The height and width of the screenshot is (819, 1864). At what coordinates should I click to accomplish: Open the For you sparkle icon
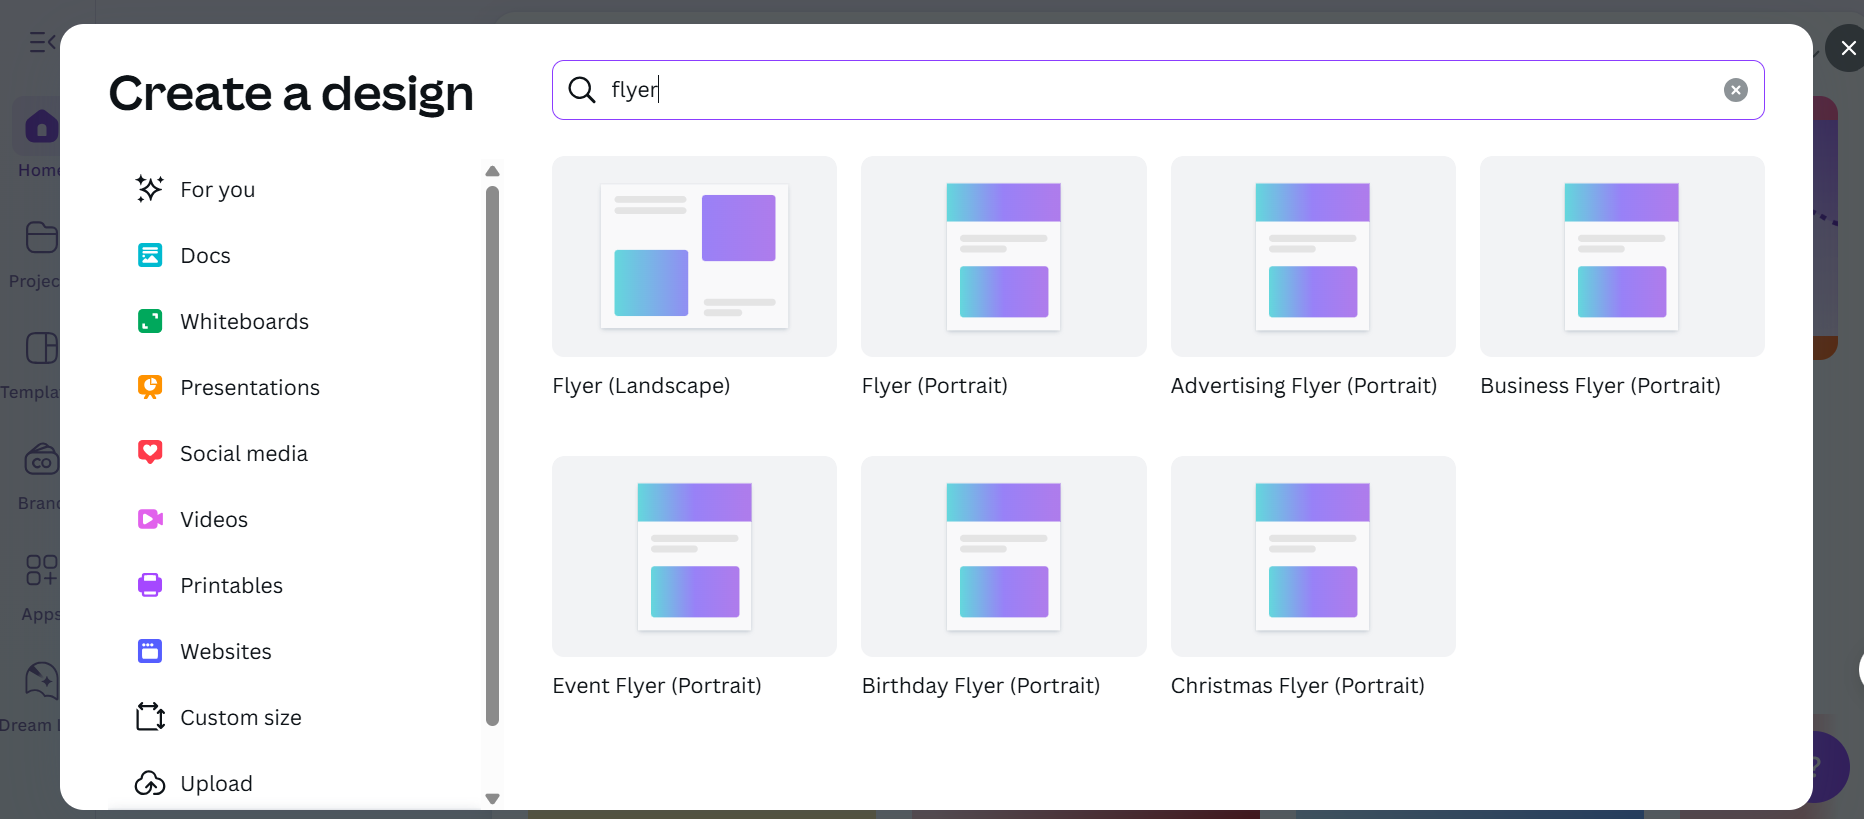coord(150,189)
